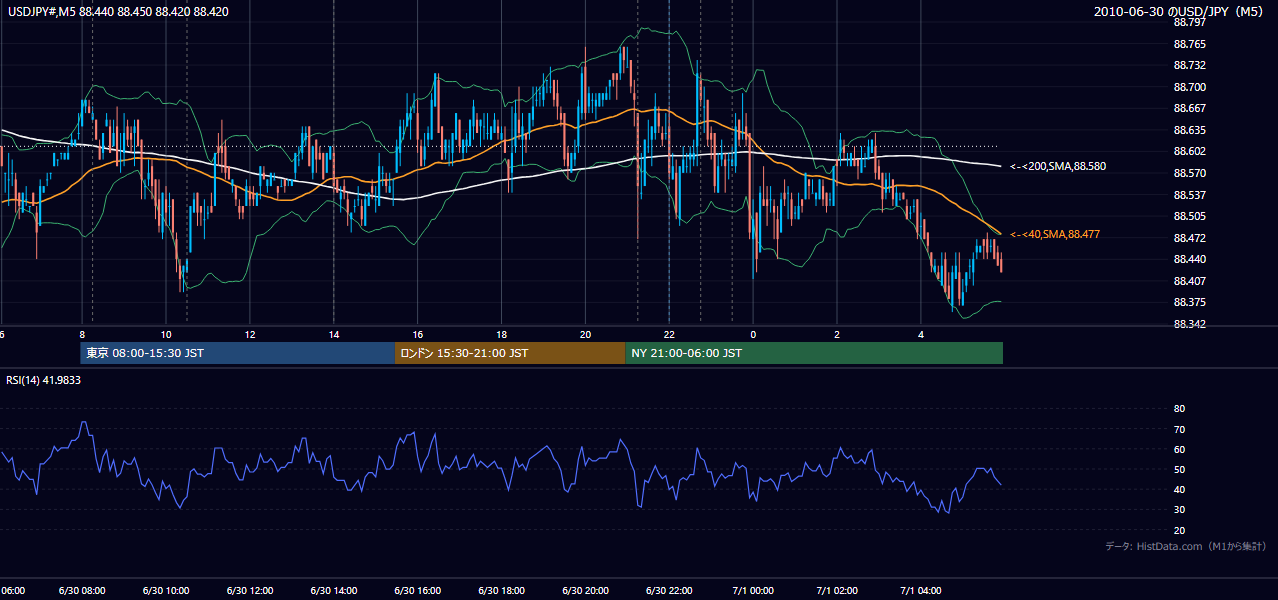The height and width of the screenshot is (600, 1278).
Task: Click price axis value 88.537
Action: (1188, 195)
